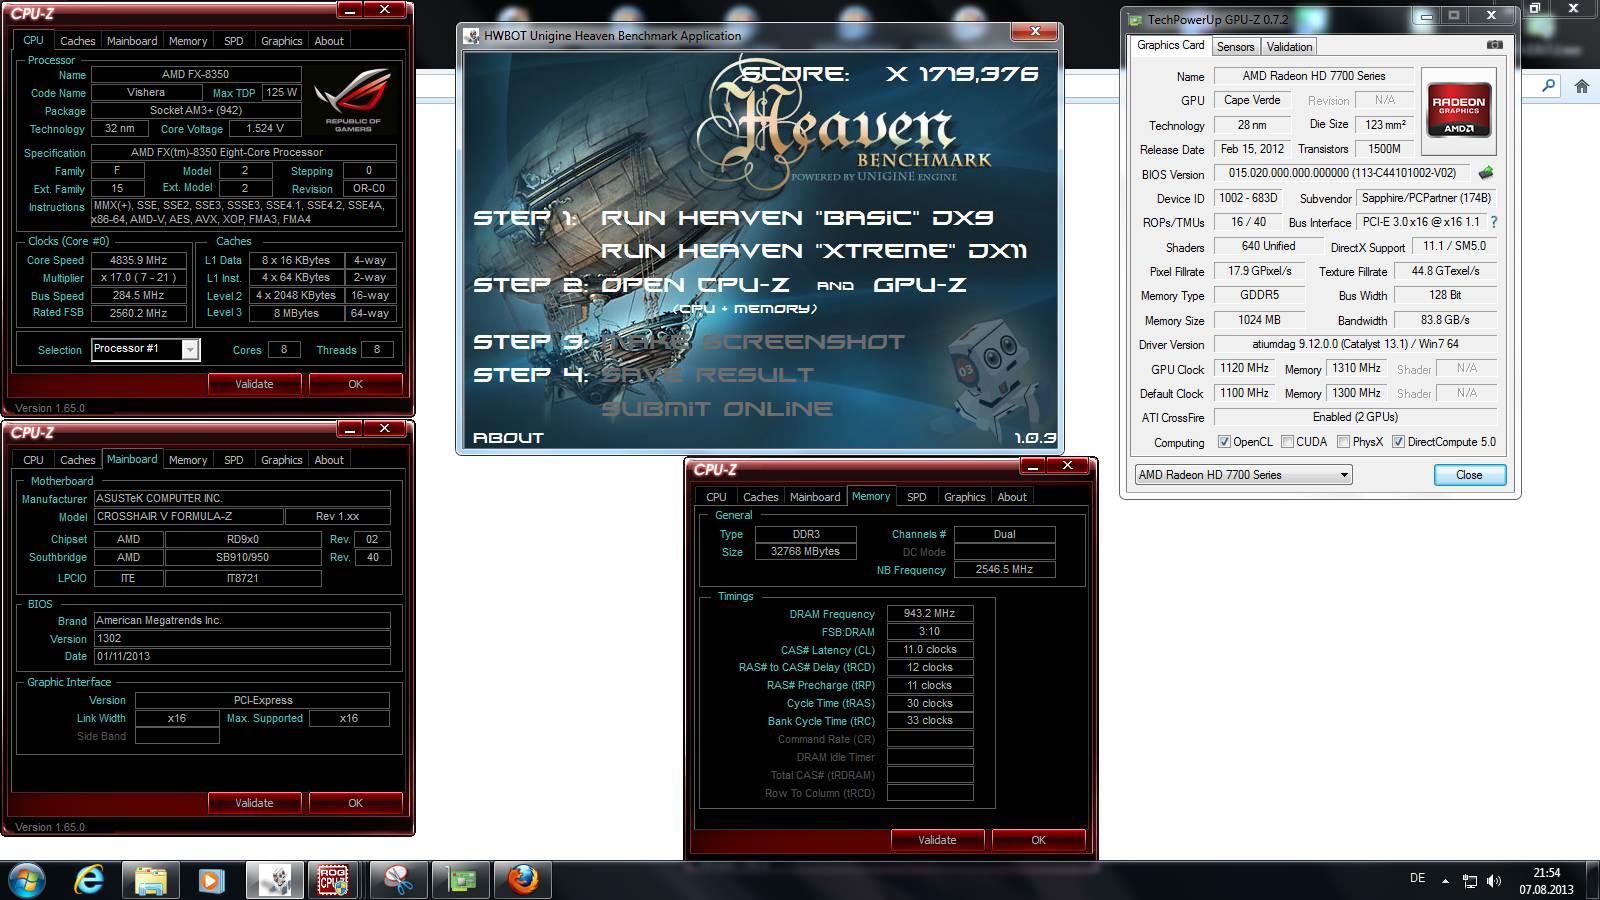Screen dimensions: 1600x900
Task: Select CPU tab in the mainboard CPU-Z window
Action: pyautogui.click(x=33, y=460)
